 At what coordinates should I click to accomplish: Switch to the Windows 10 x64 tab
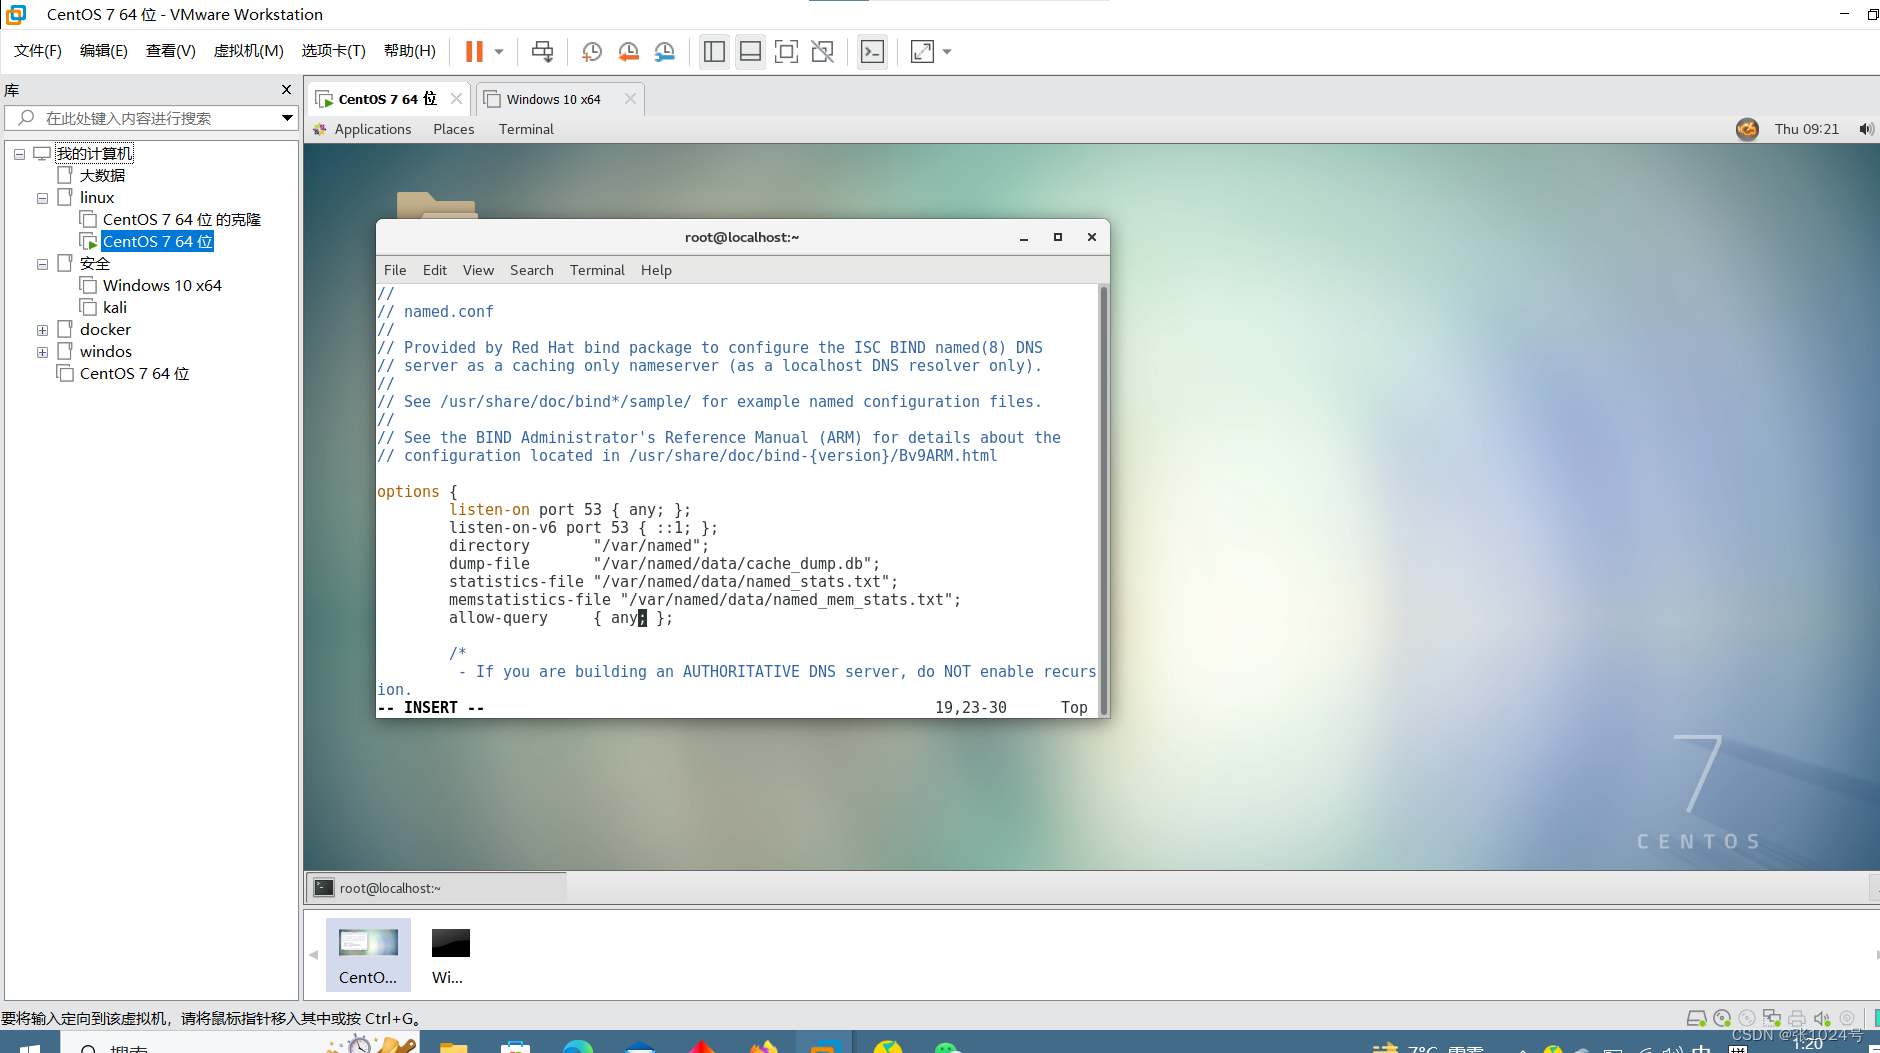555,98
